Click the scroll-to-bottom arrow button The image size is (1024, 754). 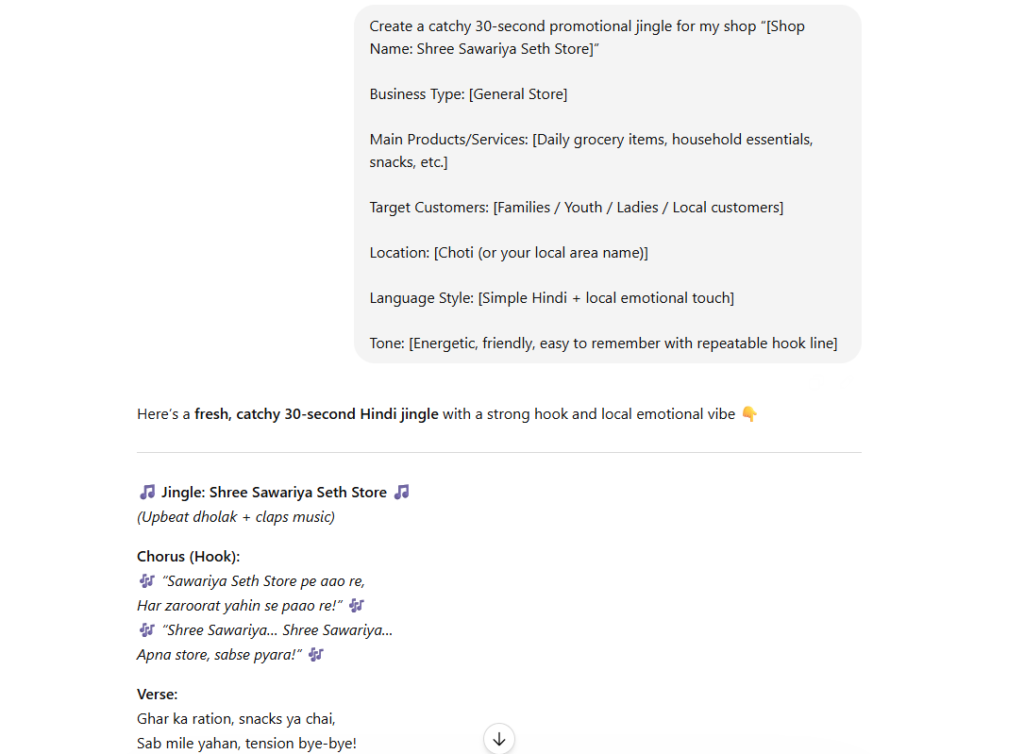click(498, 738)
